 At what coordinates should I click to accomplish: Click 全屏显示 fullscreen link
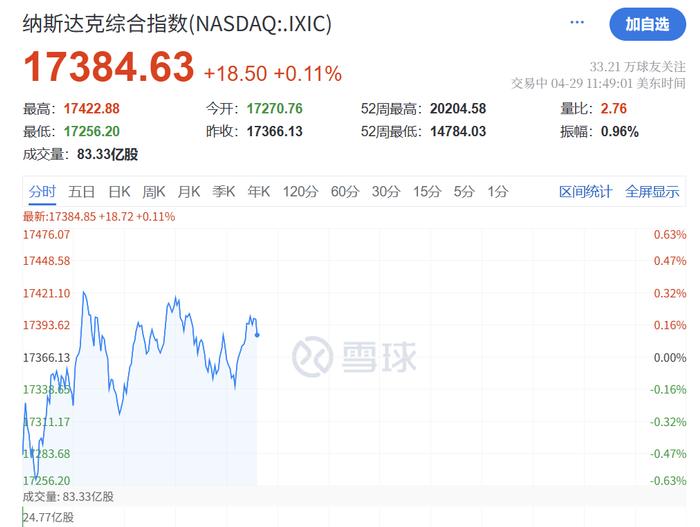pyautogui.click(x=652, y=192)
